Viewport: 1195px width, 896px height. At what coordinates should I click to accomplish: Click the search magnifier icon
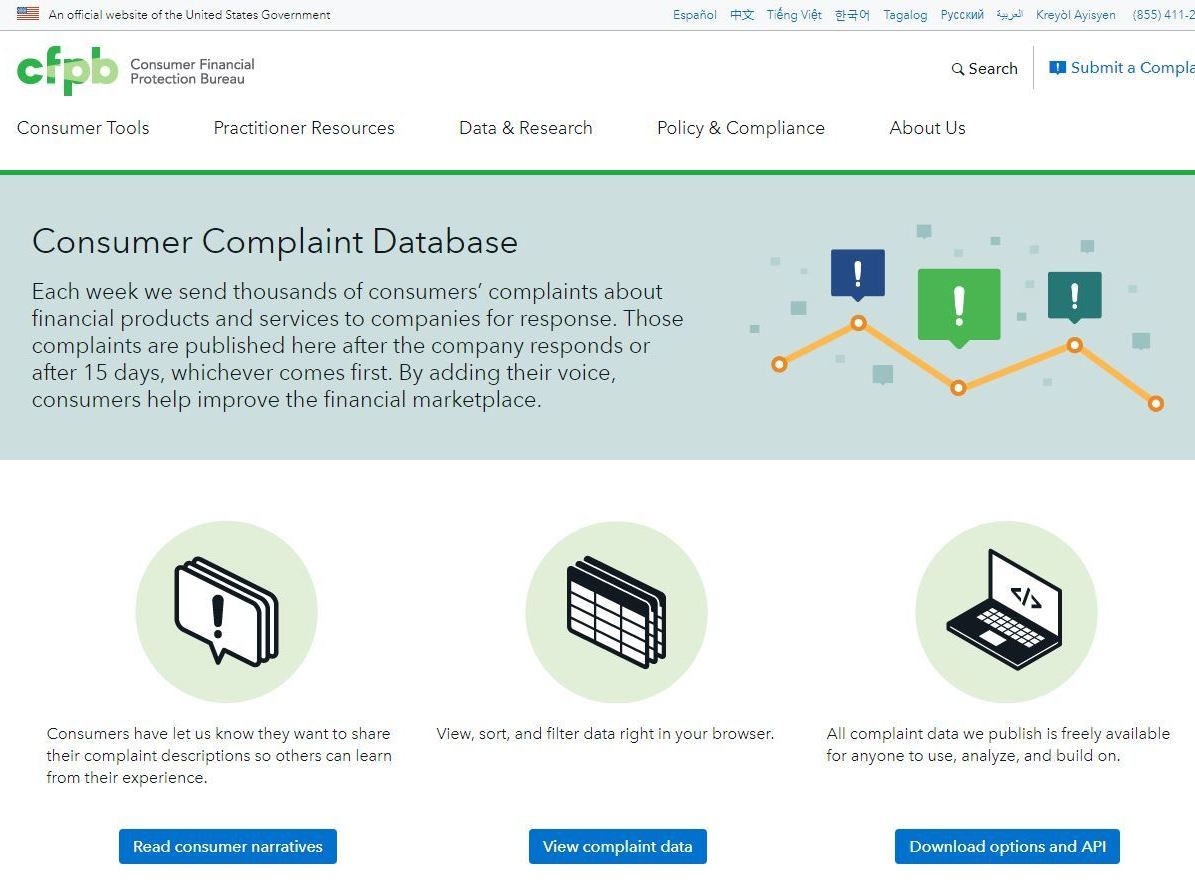coord(957,70)
